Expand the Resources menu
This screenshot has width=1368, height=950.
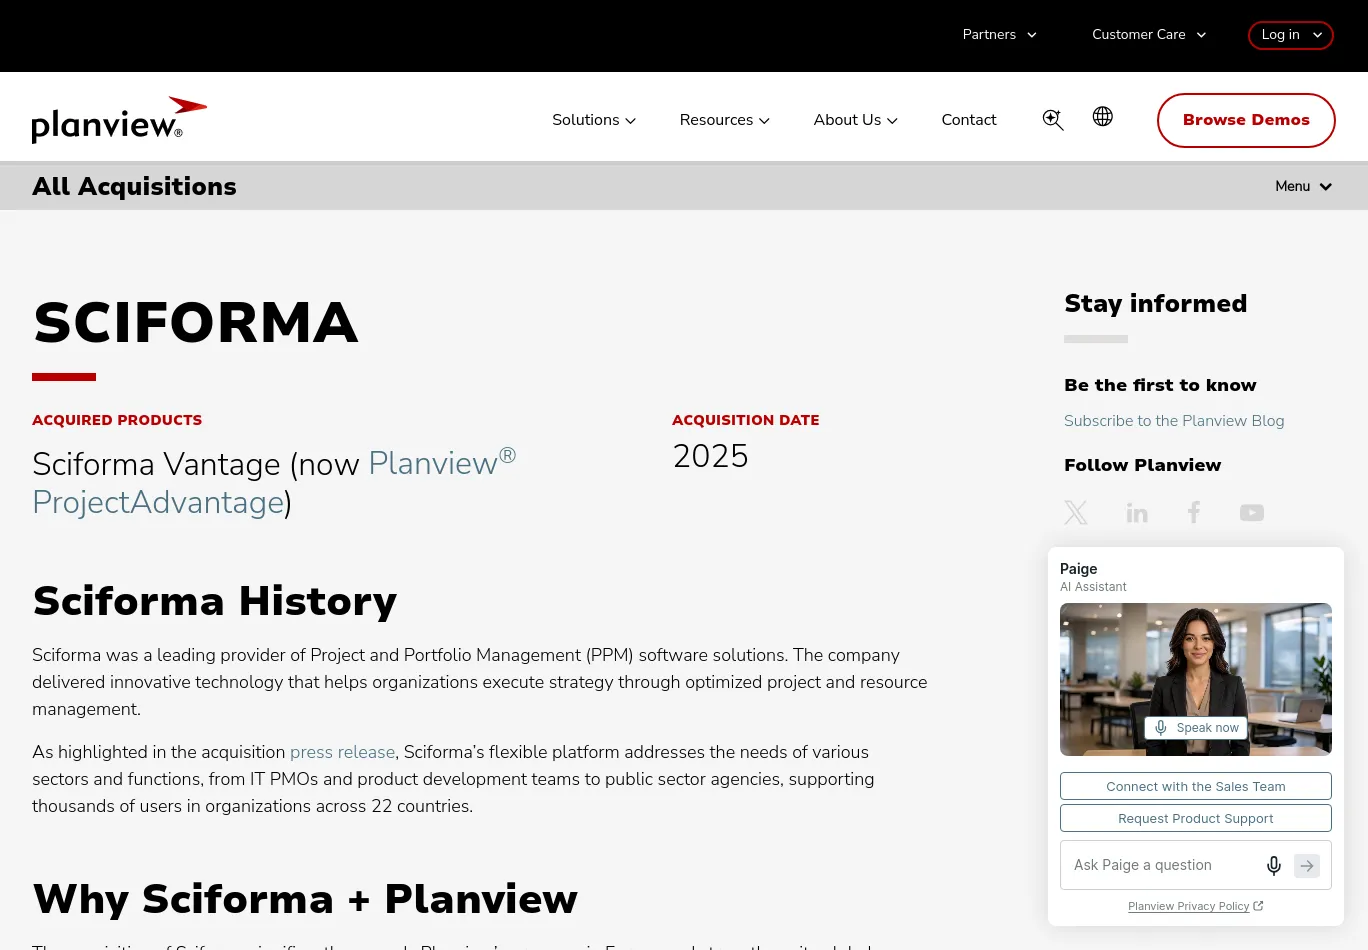[725, 120]
